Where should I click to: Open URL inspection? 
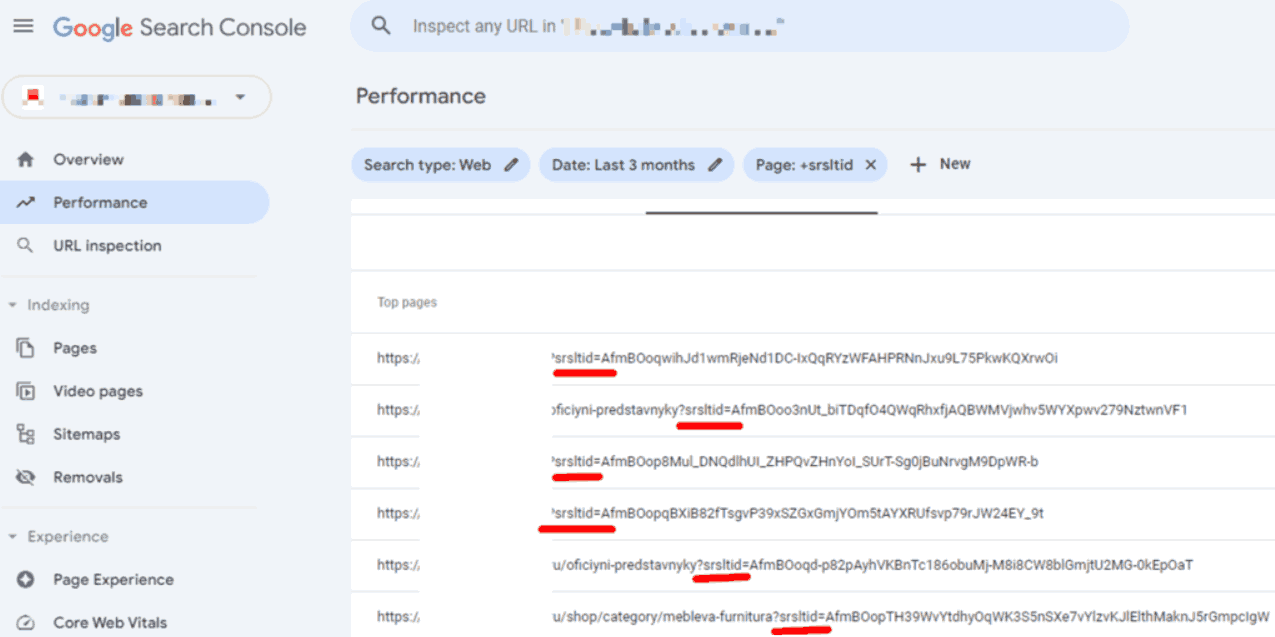107,246
